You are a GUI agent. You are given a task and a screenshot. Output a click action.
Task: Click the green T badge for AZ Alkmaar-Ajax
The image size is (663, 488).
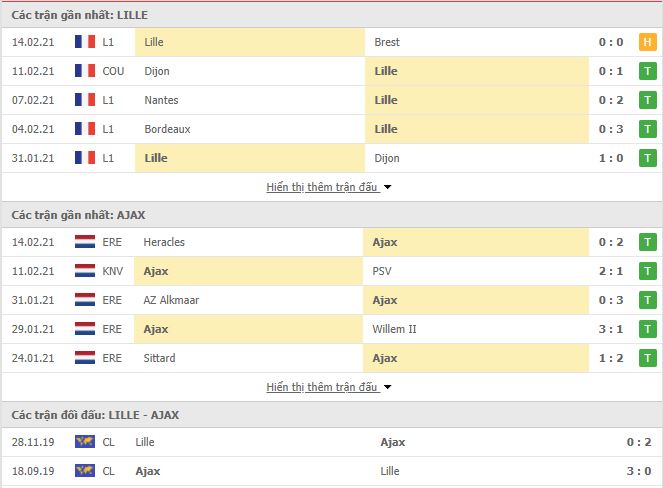pyautogui.click(x=647, y=300)
